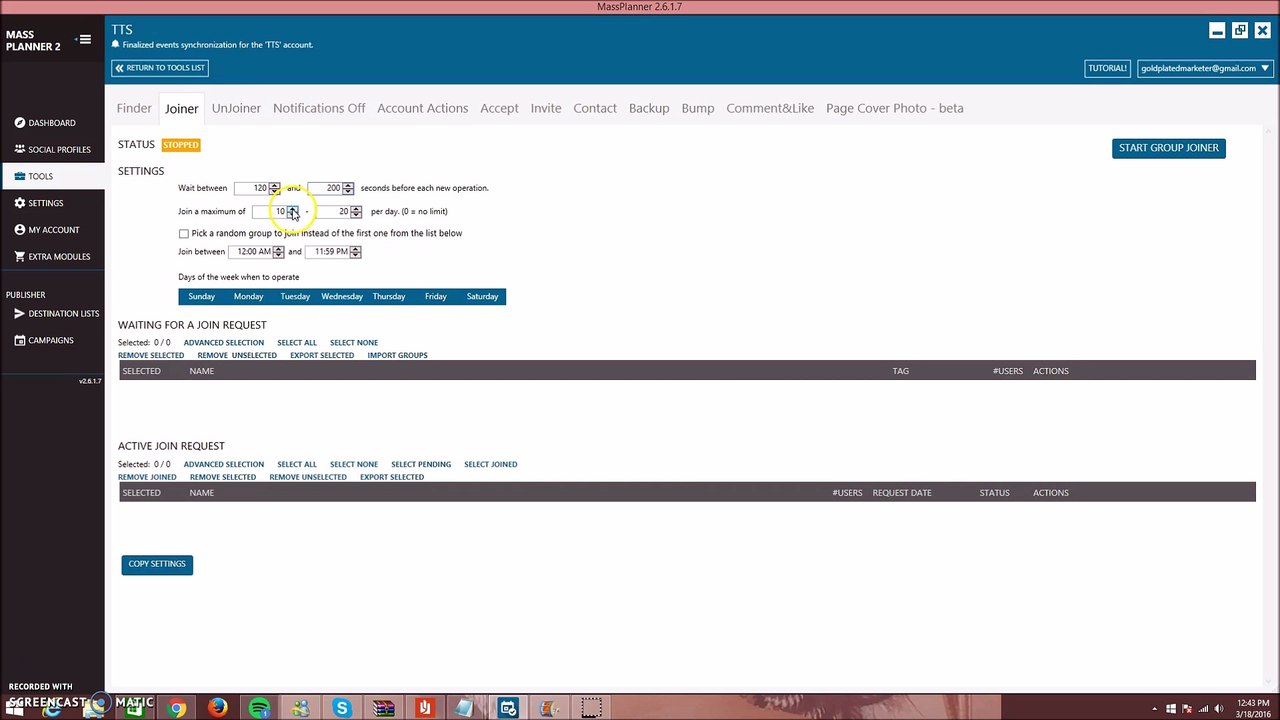The width and height of the screenshot is (1280, 720).
Task: Sort active requests by Request Date column
Action: (x=902, y=493)
